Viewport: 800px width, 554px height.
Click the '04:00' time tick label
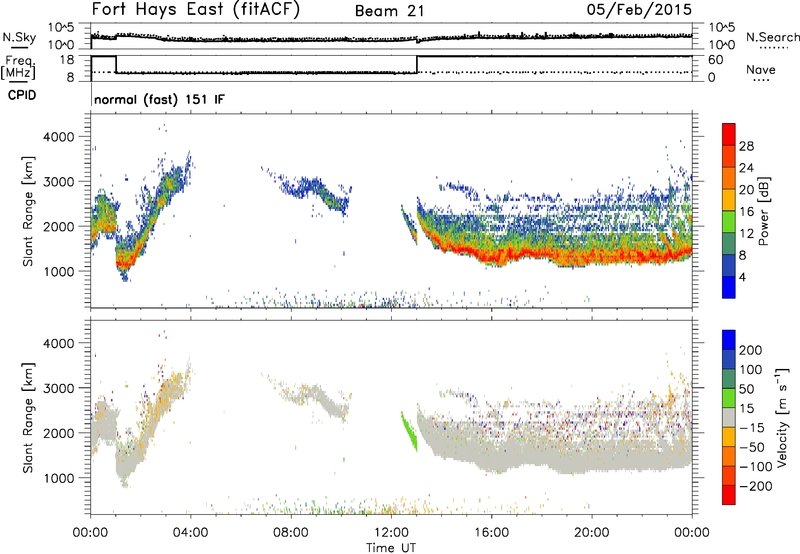[x=190, y=533]
